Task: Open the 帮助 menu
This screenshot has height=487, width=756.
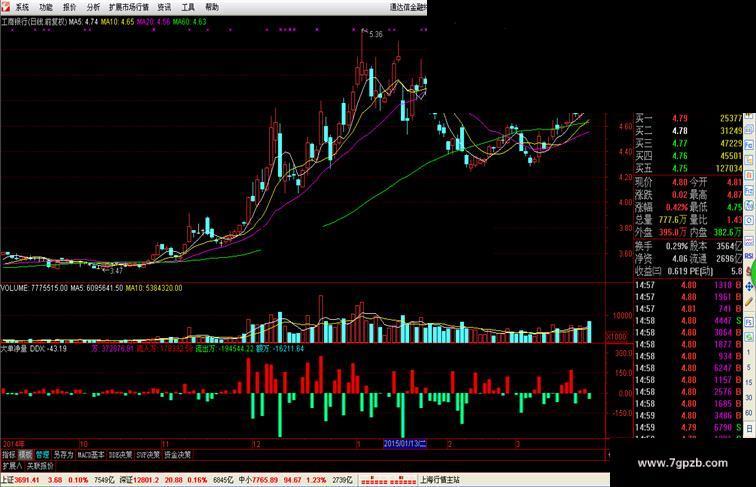Action: (x=212, y=7)
